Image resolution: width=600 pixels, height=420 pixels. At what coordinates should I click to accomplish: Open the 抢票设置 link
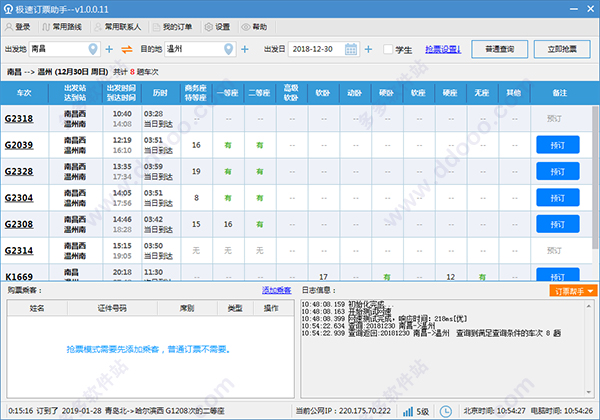[443, 49]
